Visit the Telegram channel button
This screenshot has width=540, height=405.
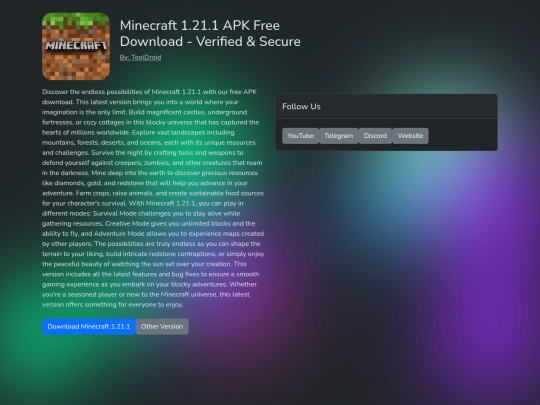click(339, 136)
